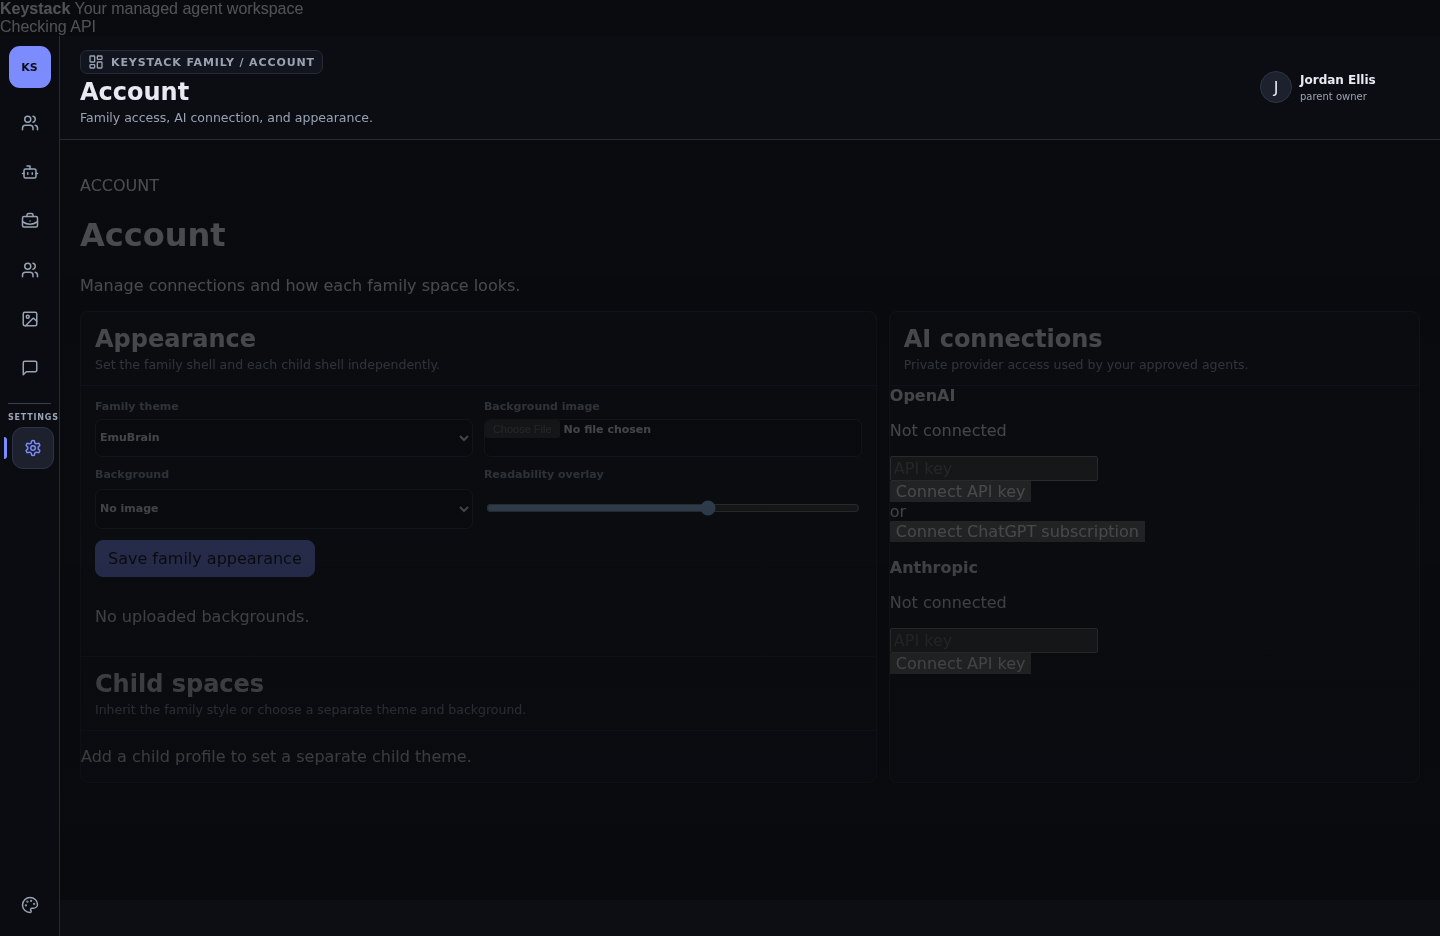Open the Background dropdown showing No image
This screenshot has height=936, width=1440.
coord(284,509)
